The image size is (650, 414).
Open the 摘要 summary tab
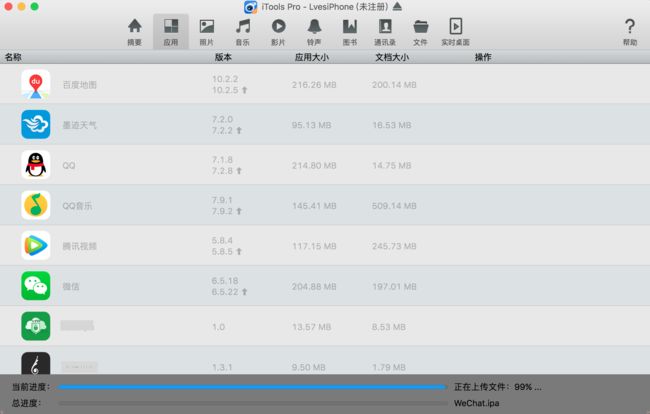(x=135, y=32)
